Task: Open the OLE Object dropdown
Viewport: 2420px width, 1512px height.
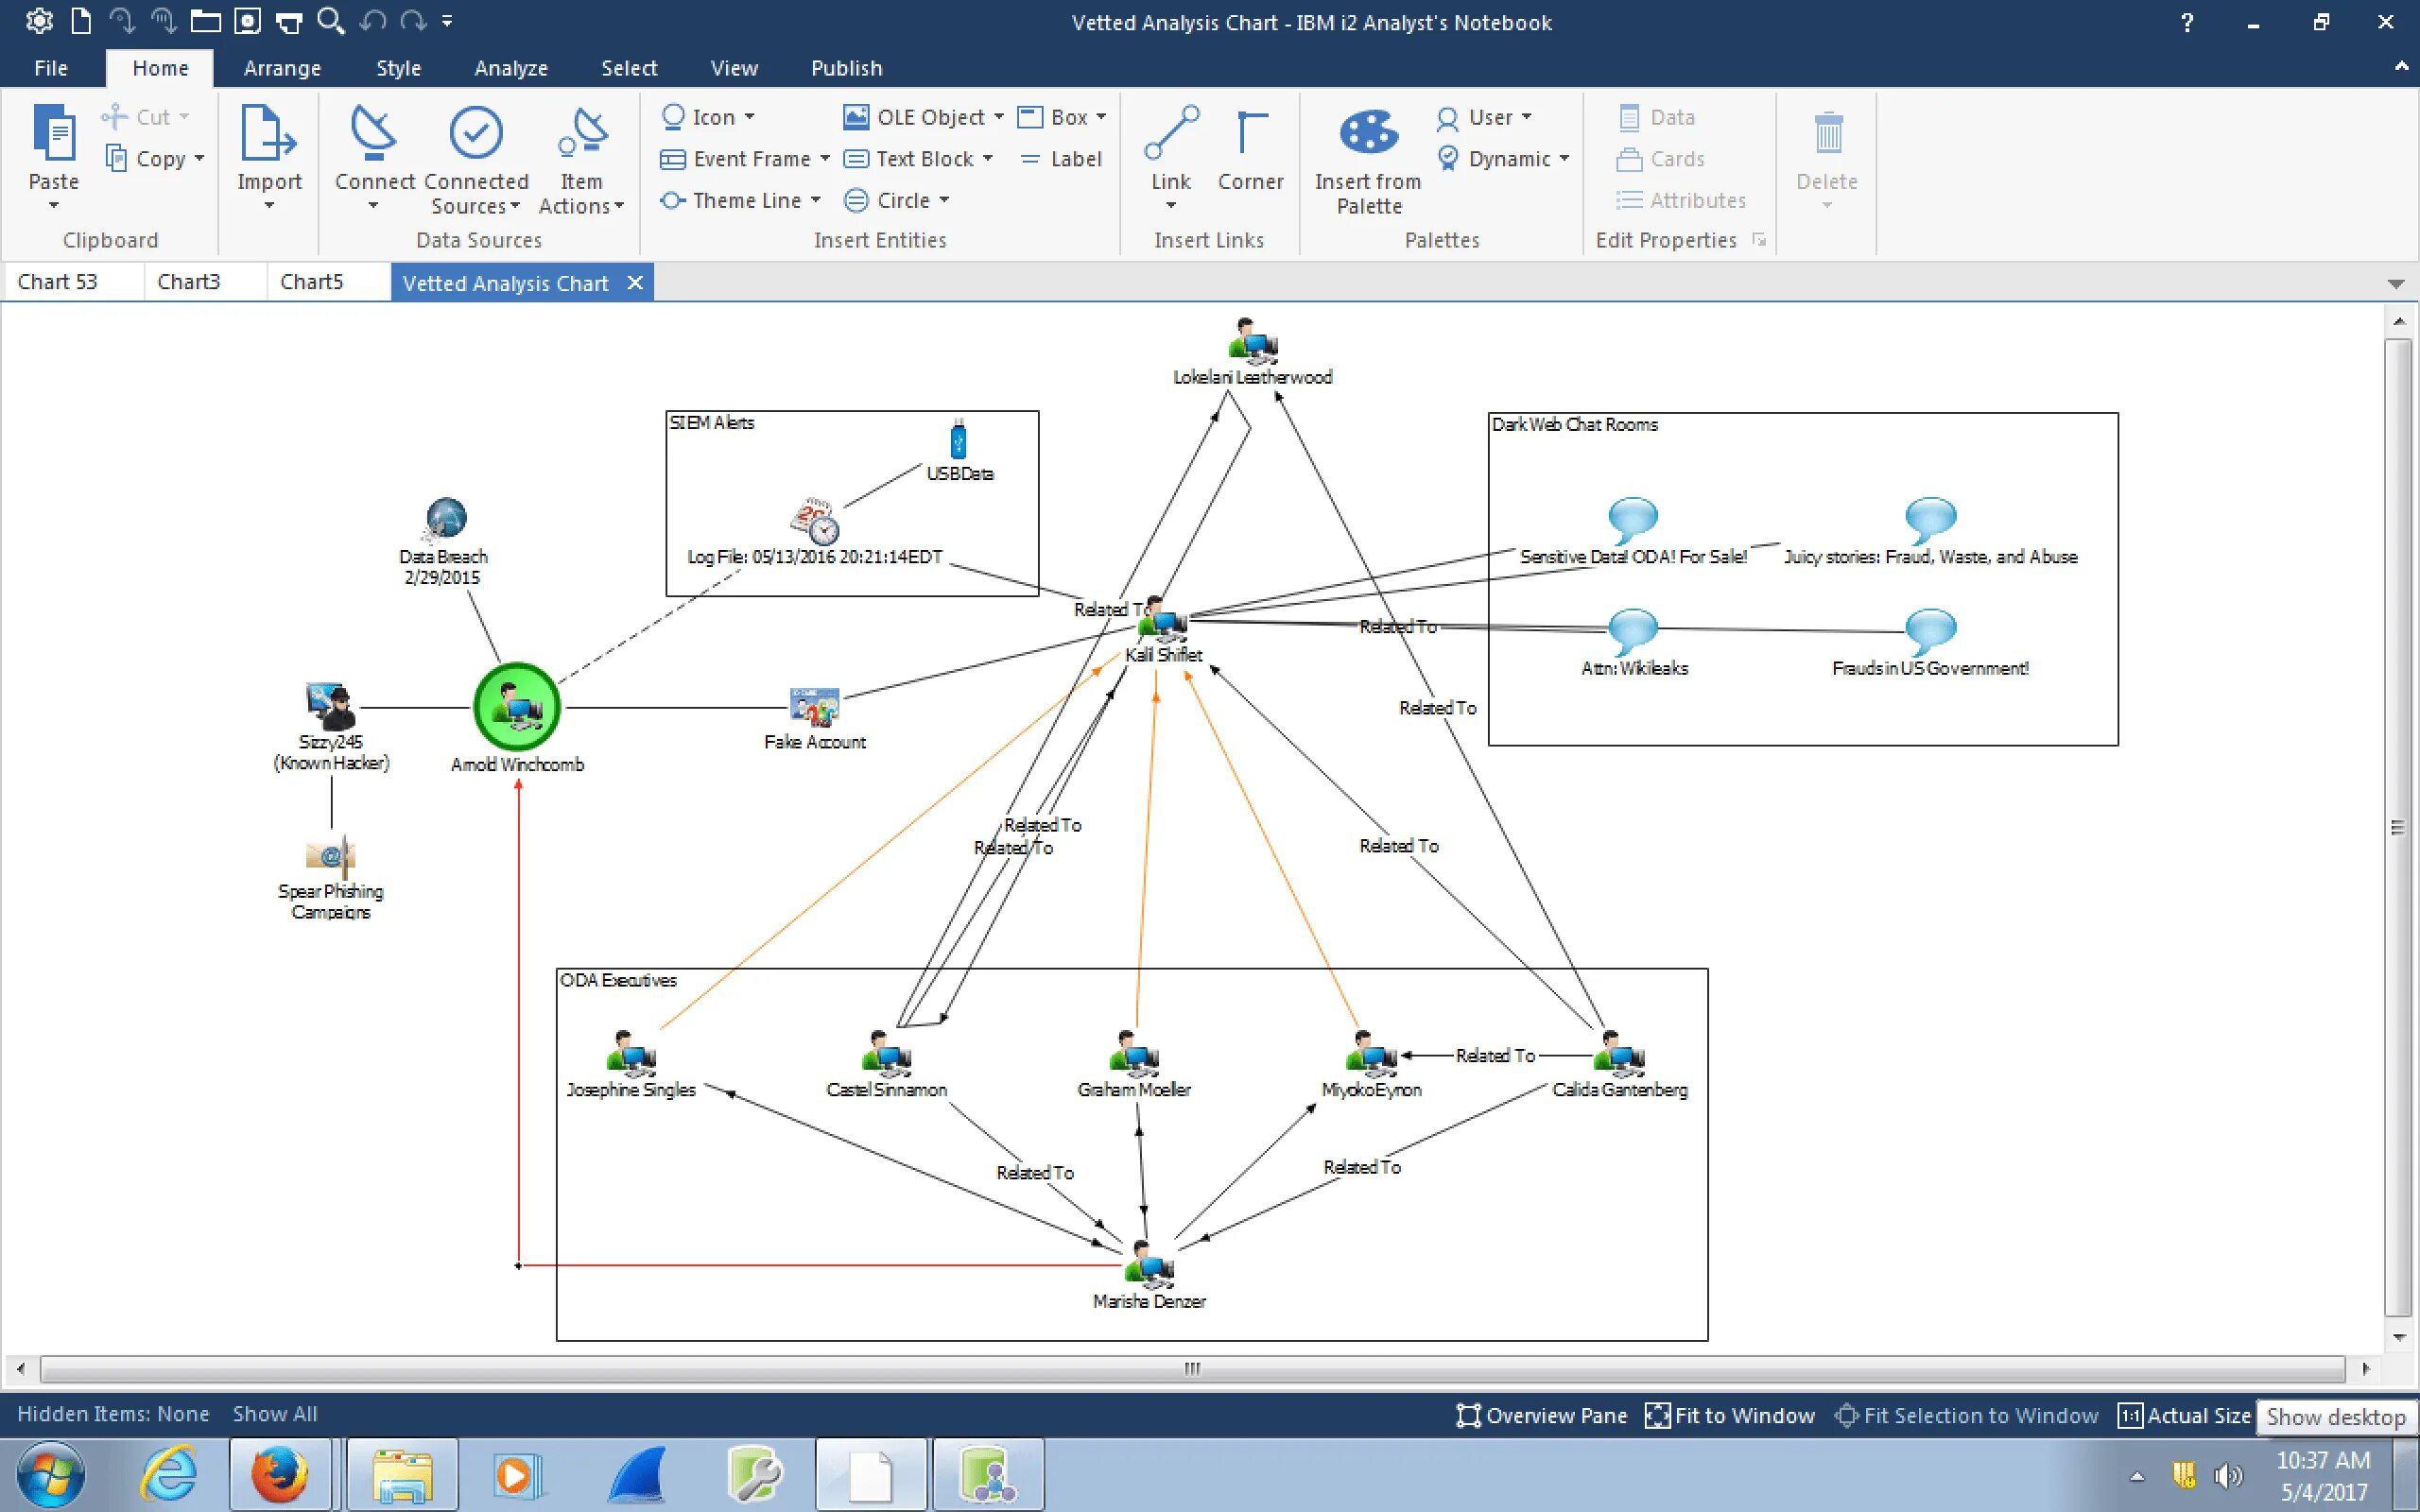Action: [999, 117]
